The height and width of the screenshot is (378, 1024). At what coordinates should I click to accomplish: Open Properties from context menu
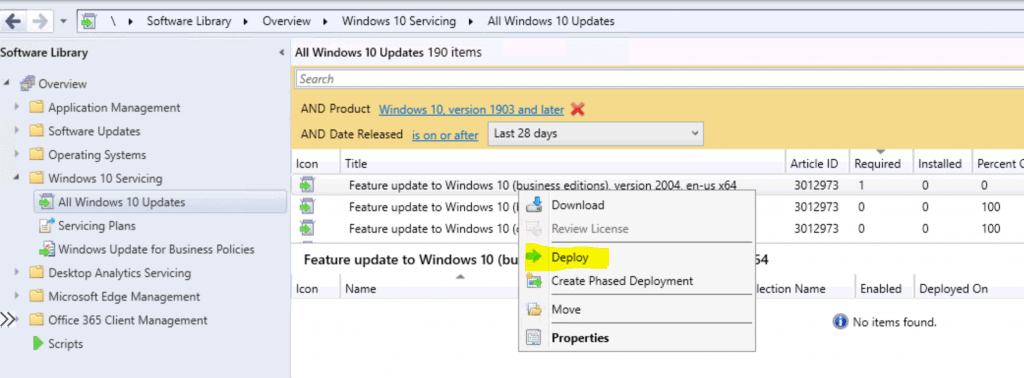pos(637,338)
